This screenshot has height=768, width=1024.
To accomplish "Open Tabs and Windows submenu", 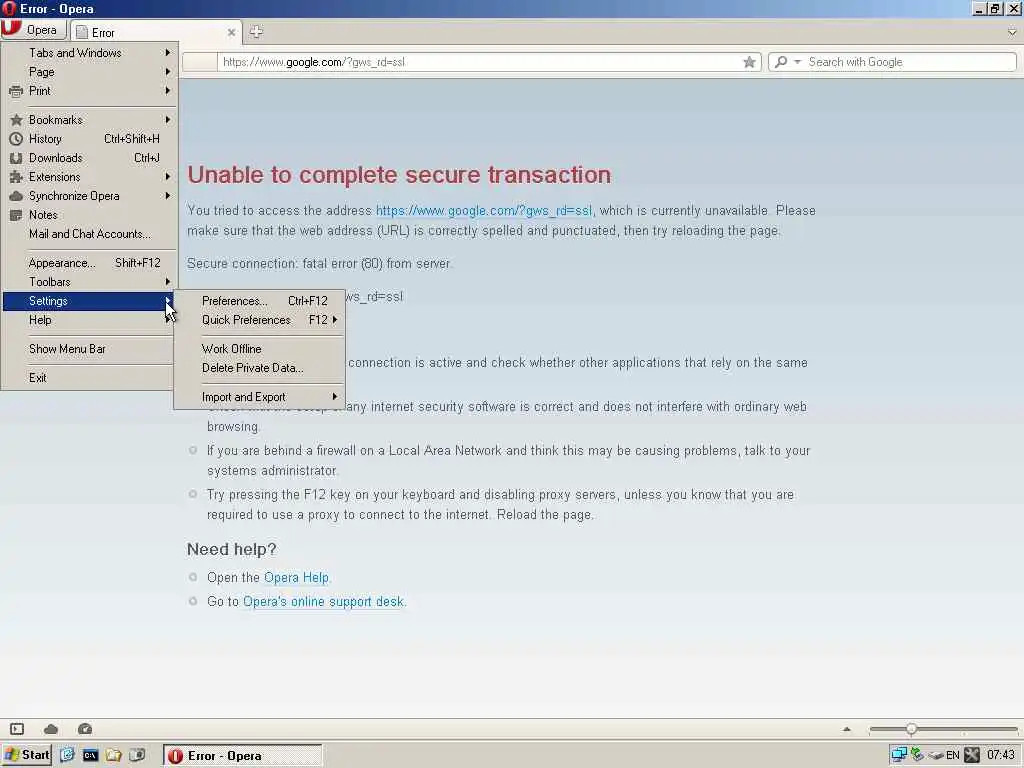I will 89,53.
